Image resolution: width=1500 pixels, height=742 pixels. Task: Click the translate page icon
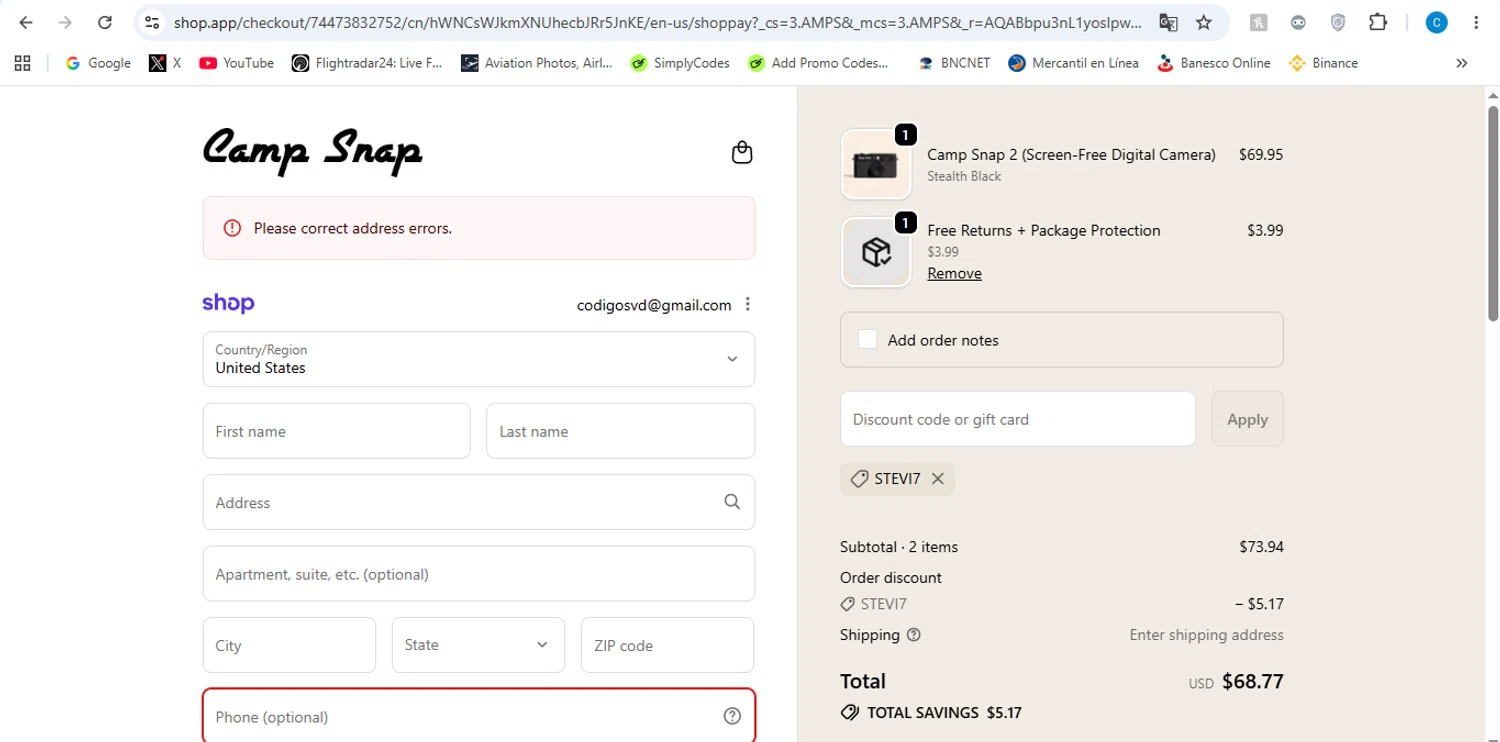(x=1167, y=22)
